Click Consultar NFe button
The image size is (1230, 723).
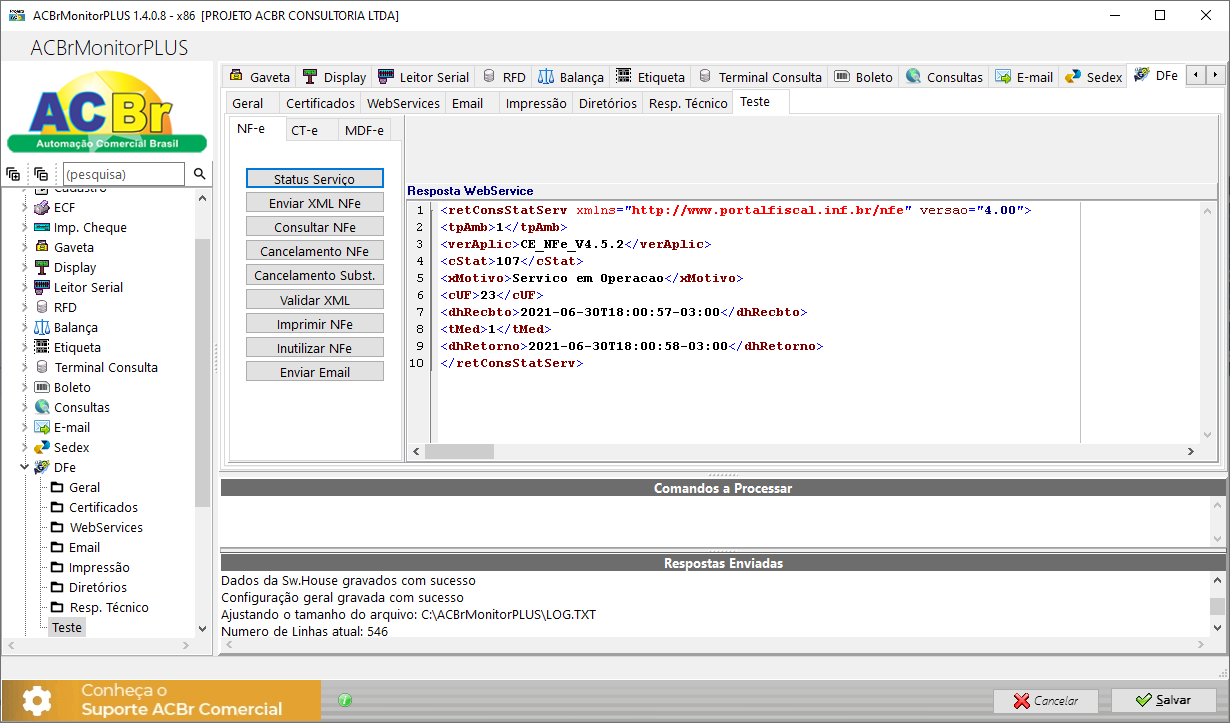tap(315, 227)
